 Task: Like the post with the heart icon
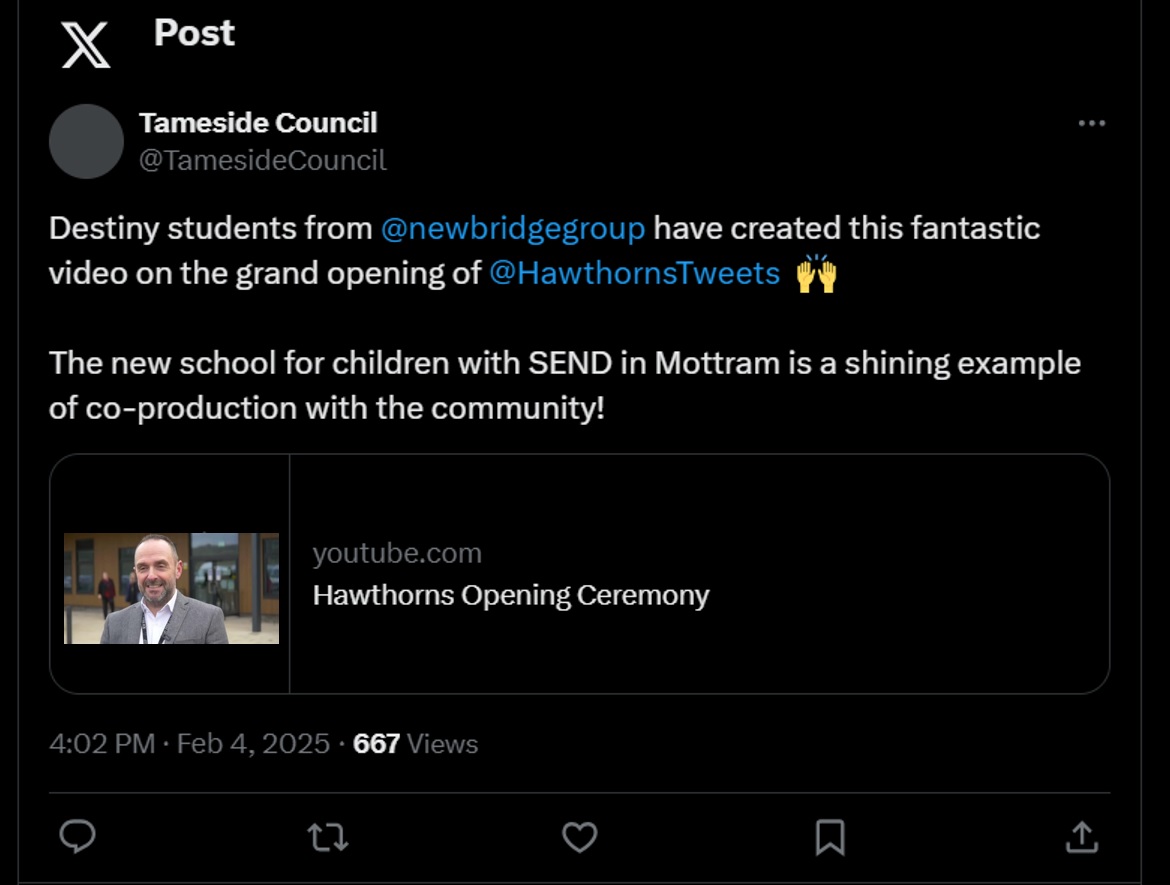click(579, 837)
